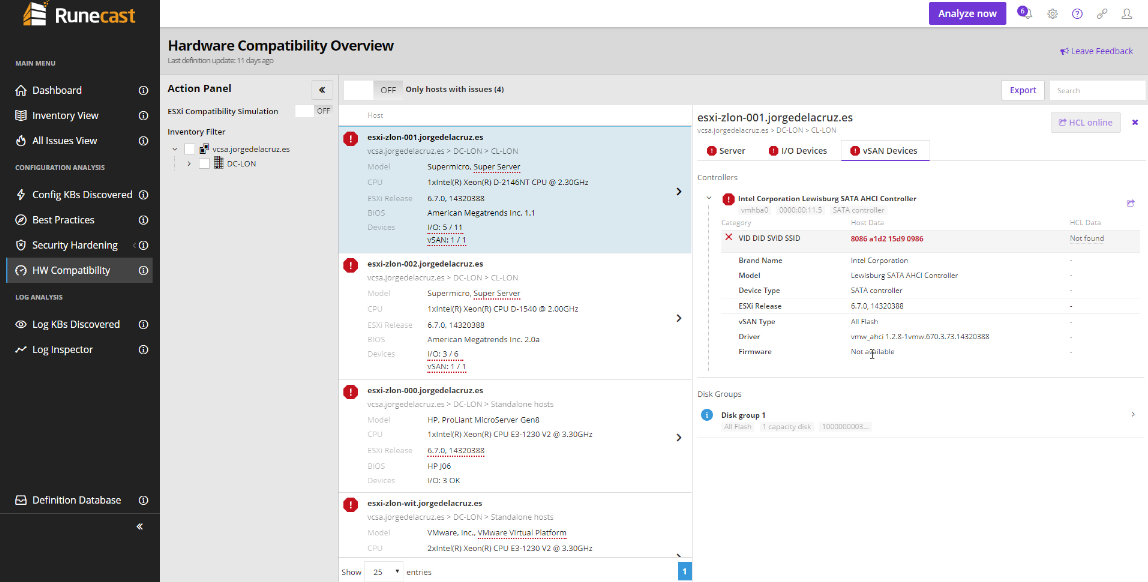Click info icon next to Dashboard
This screenshot has height=582, width=1148.
click(144, 91)
